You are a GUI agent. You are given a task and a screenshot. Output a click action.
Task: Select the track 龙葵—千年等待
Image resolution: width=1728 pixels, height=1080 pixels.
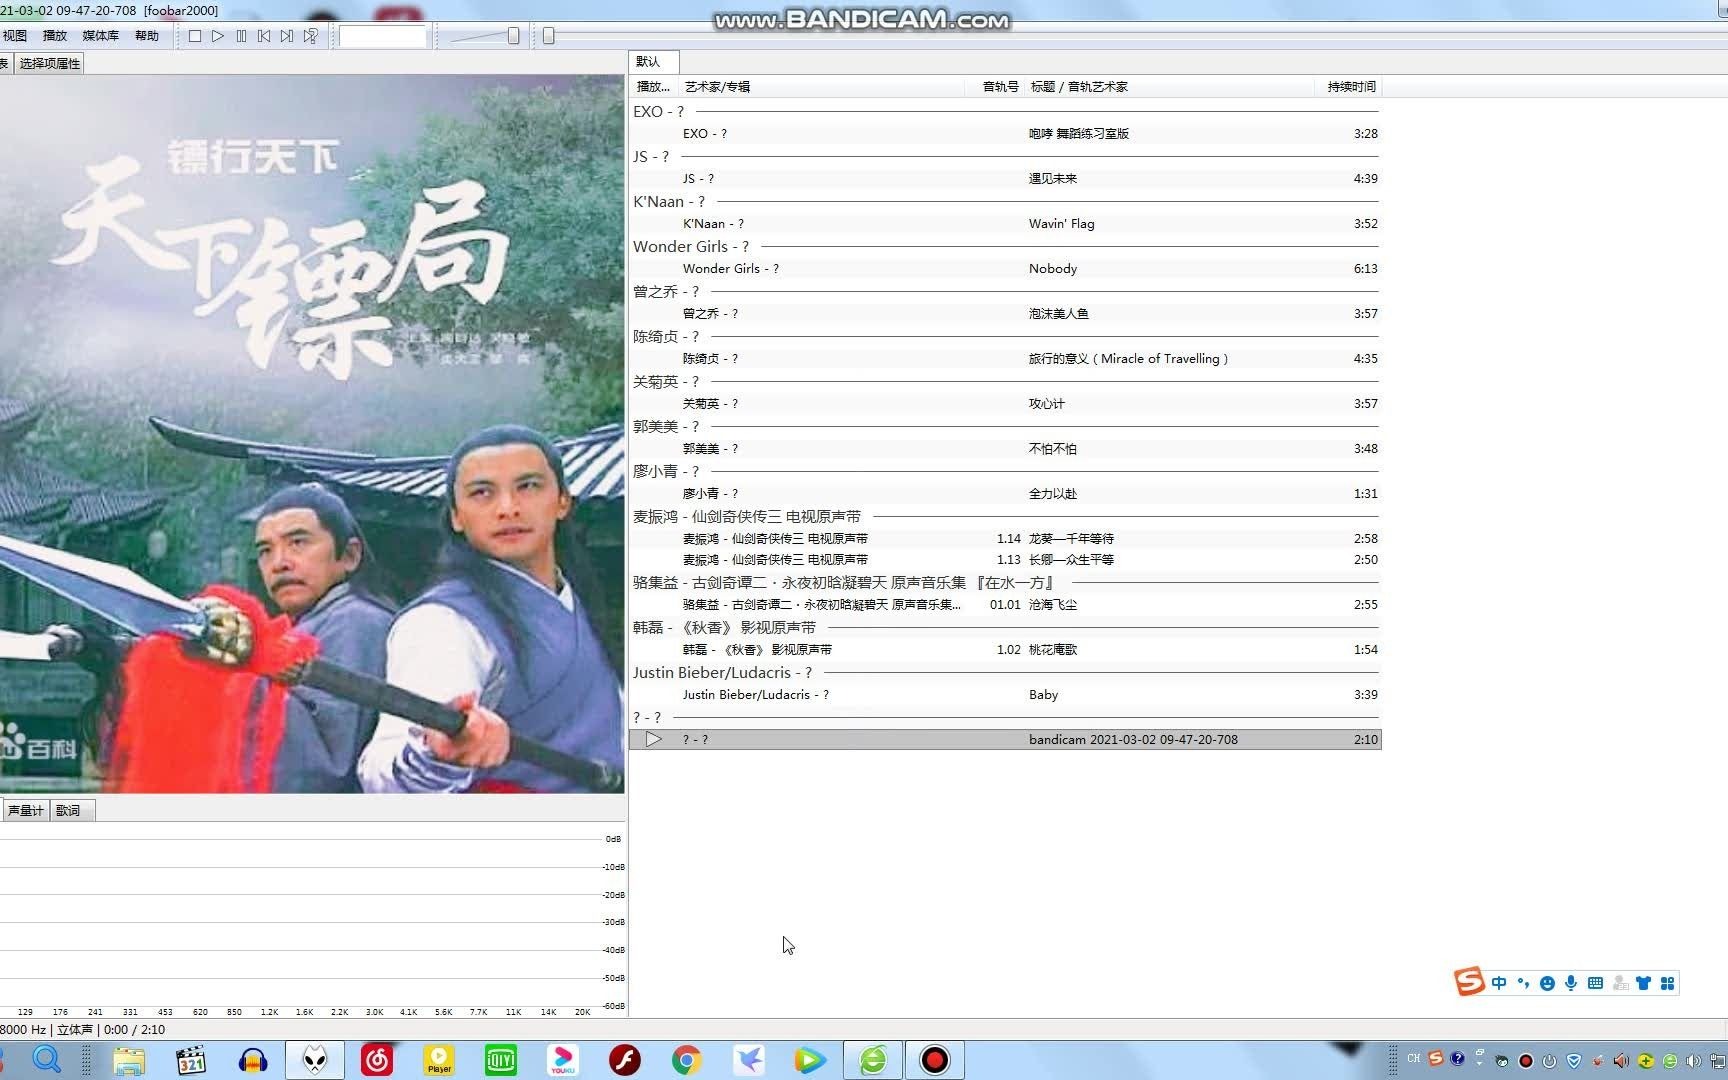1005,538
